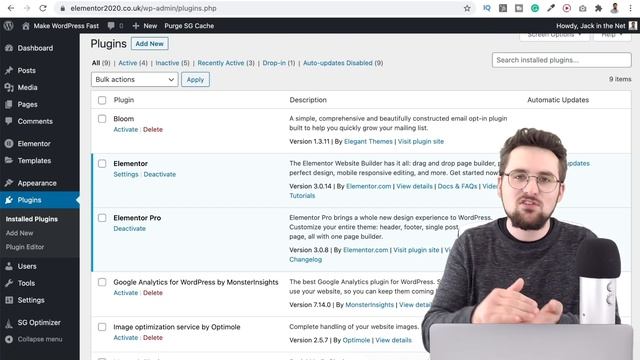Screen dimensions: 640x360
Task: Delete the Bloom plugin
Action: pos(153,129)
